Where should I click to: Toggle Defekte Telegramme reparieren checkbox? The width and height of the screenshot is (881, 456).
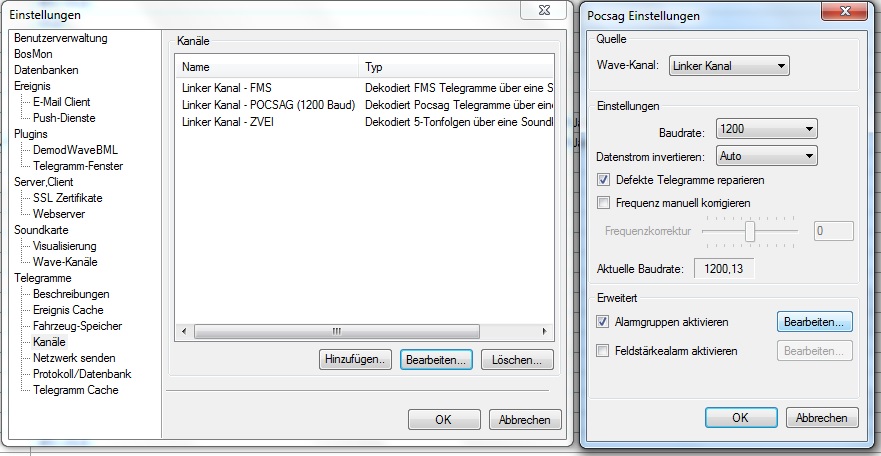click(x=603, y=180)
